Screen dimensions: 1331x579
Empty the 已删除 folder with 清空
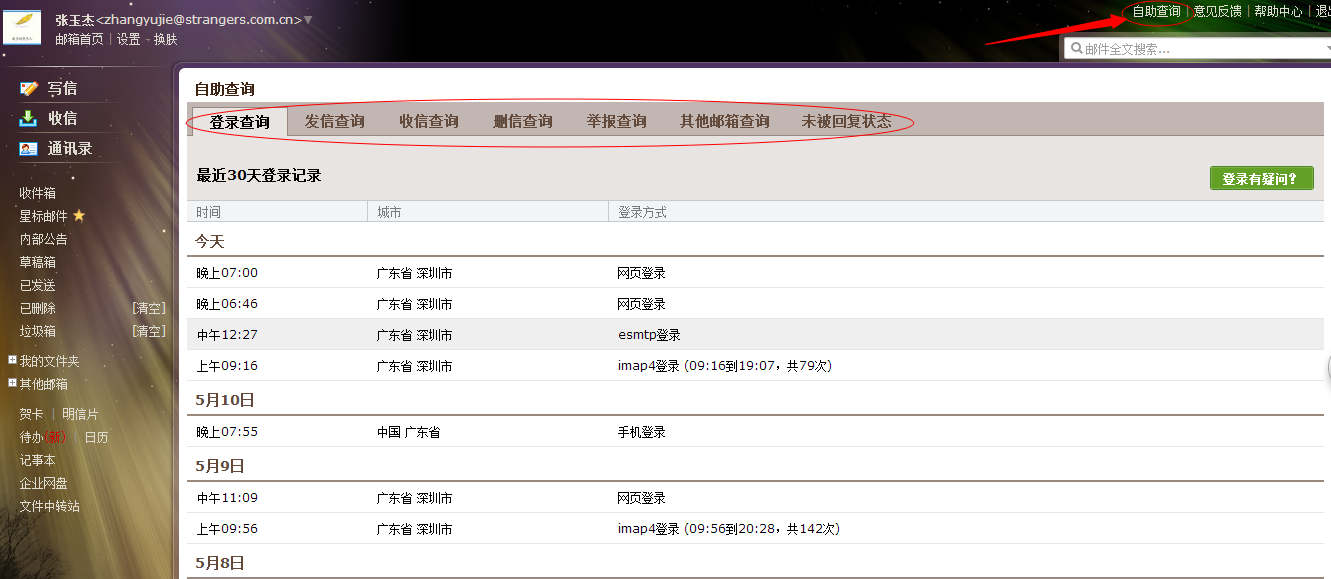pos(149,308)
